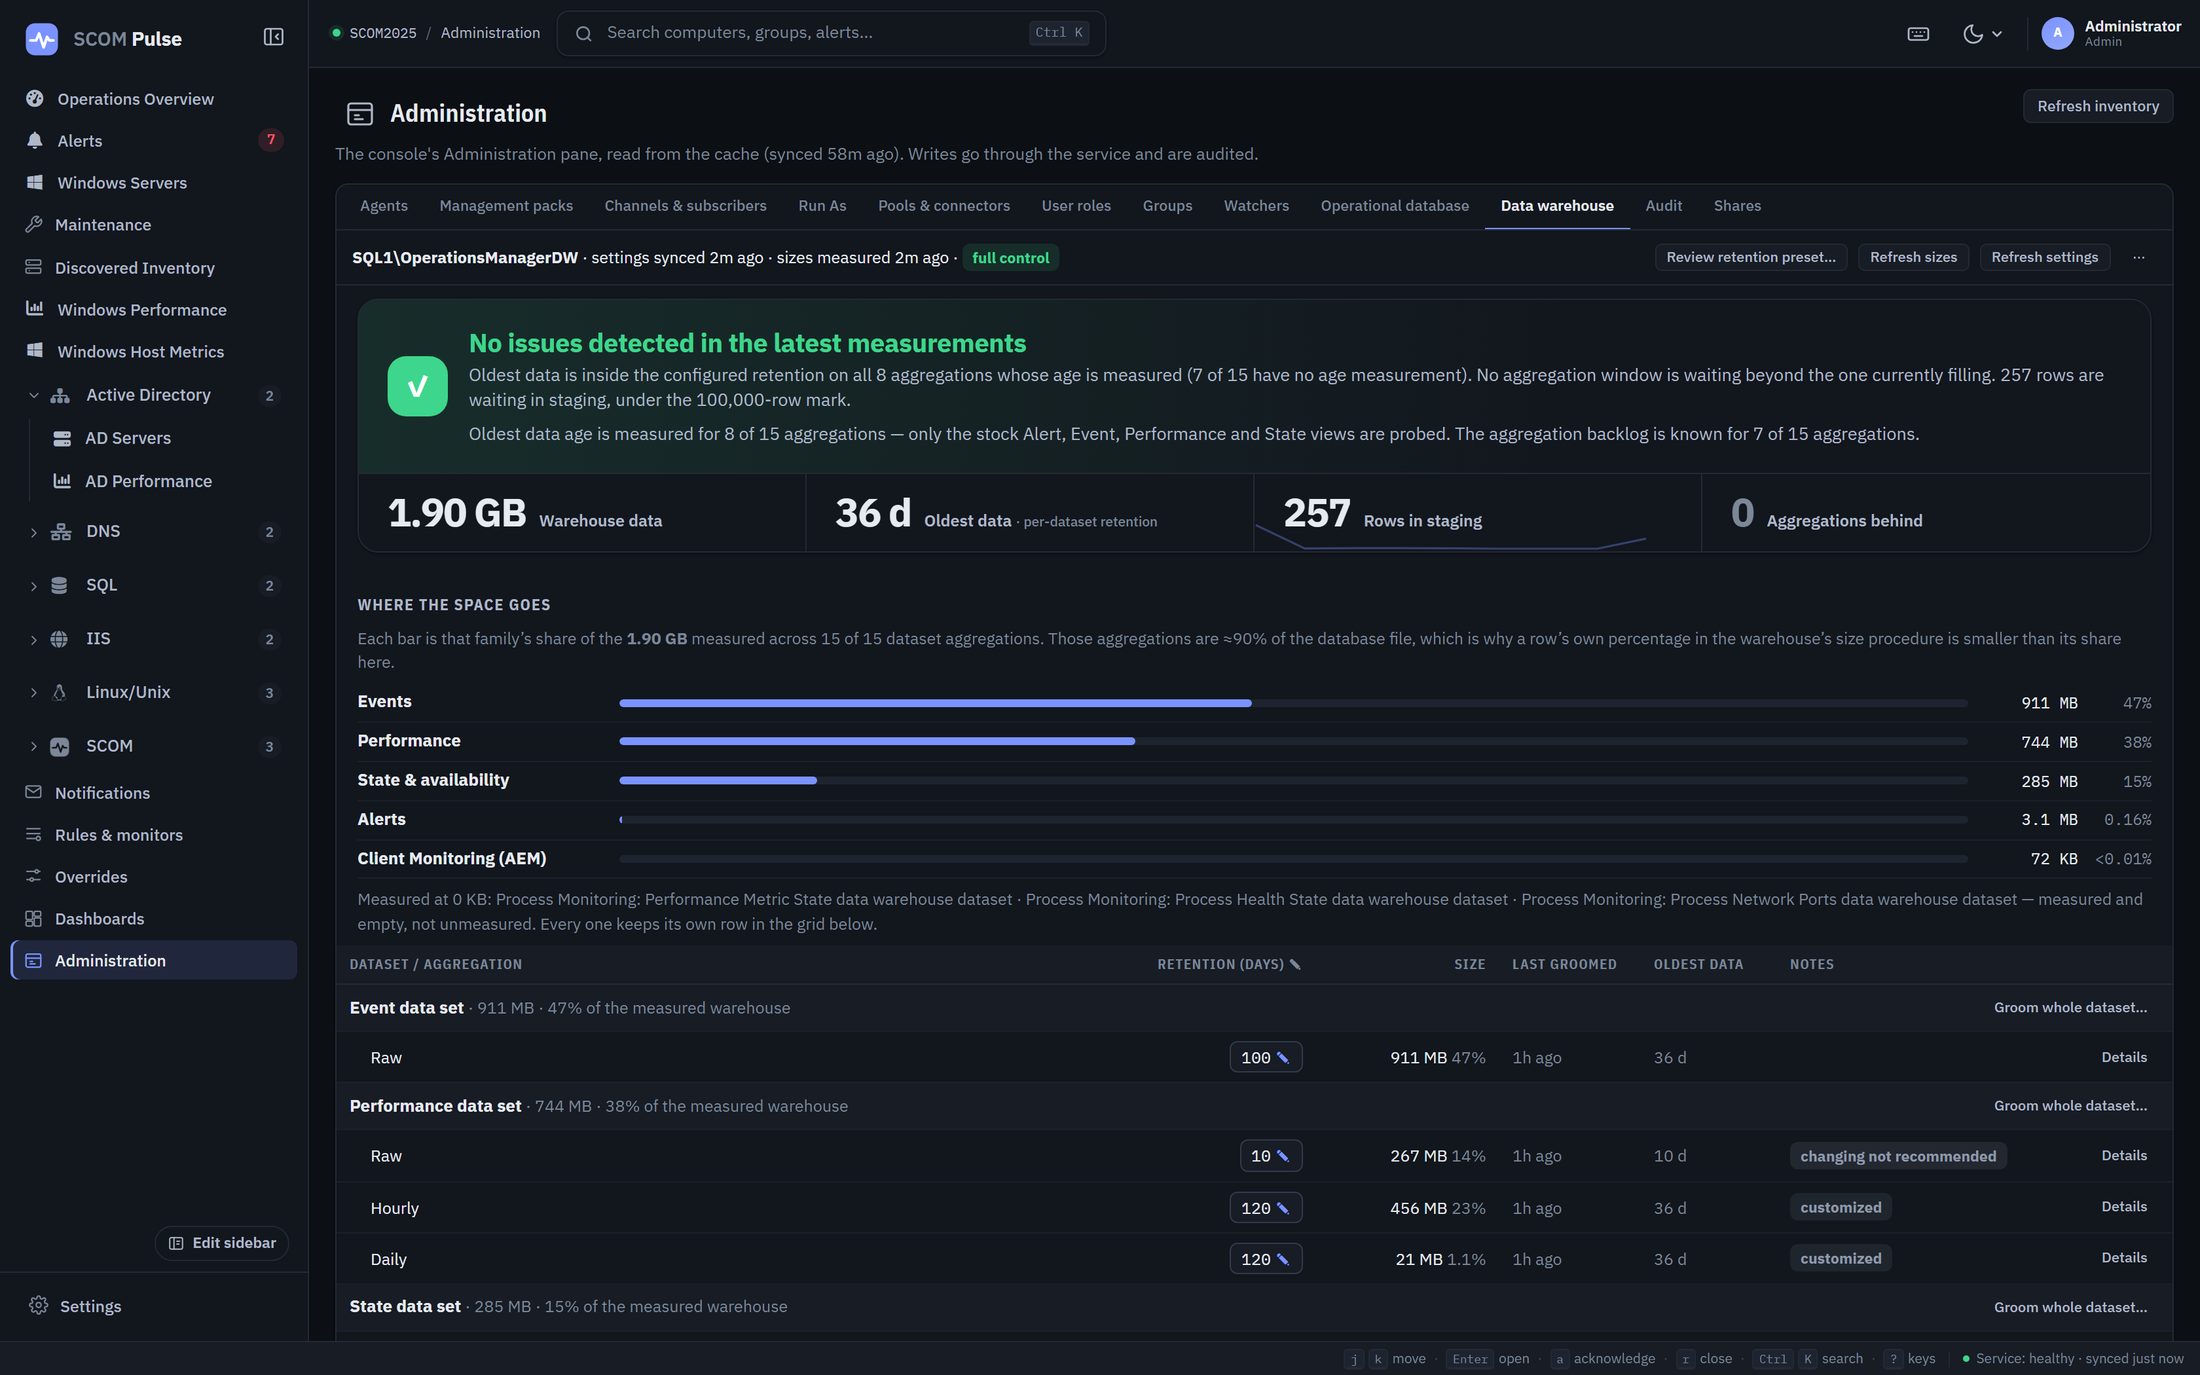The width and height of the screenshot is (2200, 1375).
Task: Open the theme moon dropdown
Action: (1982, 34)
